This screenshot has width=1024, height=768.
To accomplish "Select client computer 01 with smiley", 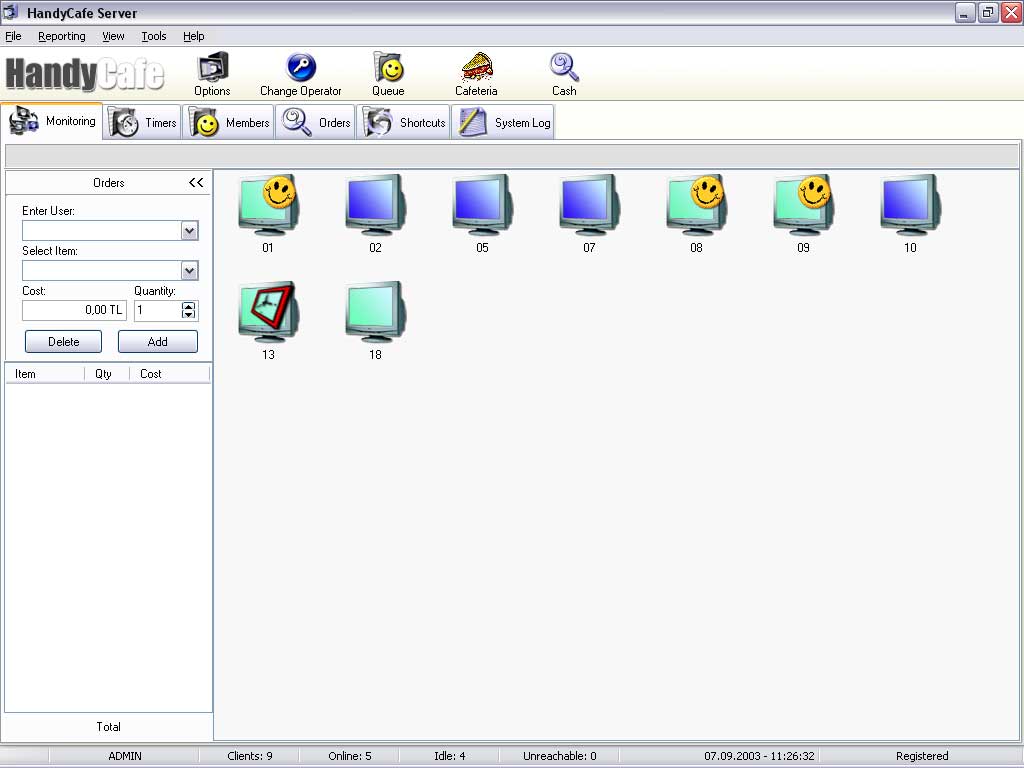I will [x=268, y=206].
